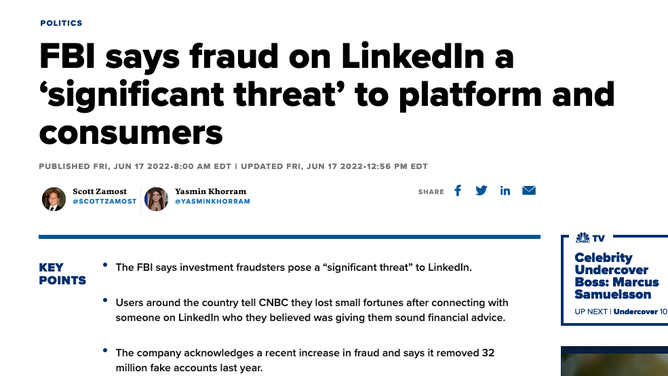Visit @SCOTTZAMOST Twitter handle

[x=104, y=201]
